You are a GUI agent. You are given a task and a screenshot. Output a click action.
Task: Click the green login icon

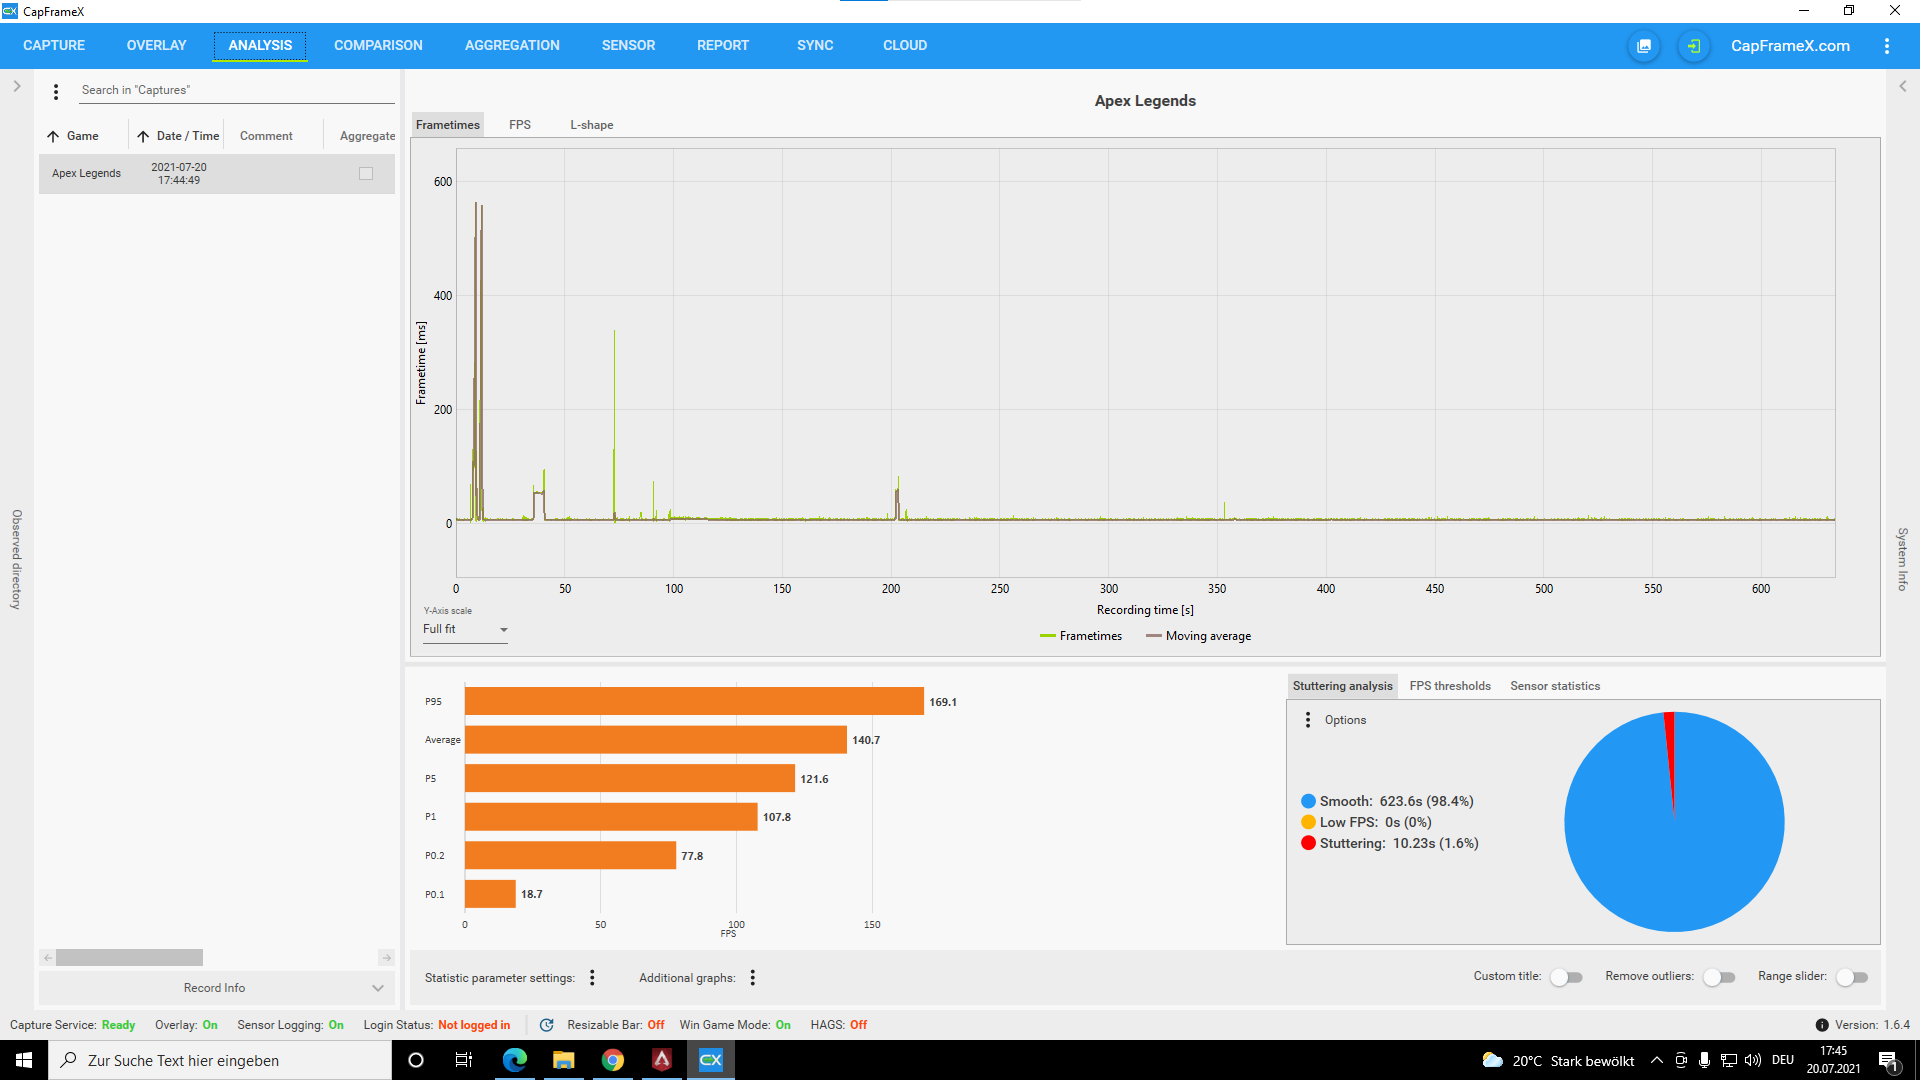pos(1693,46)
